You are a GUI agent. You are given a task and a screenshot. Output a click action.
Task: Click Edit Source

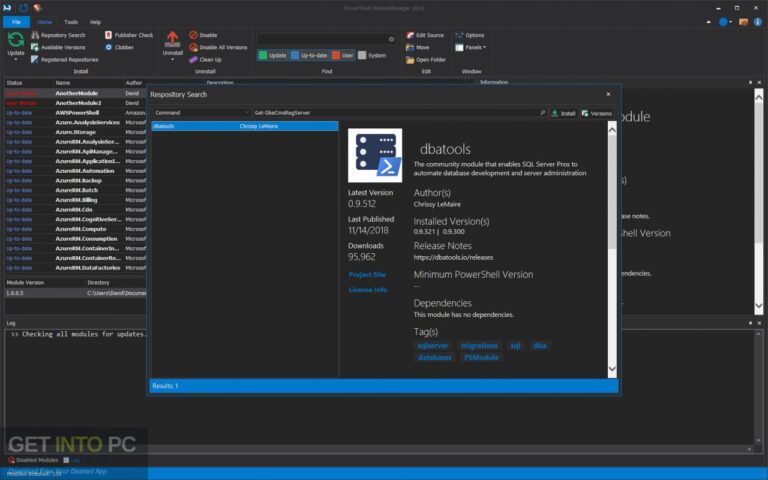click(425, 35)
